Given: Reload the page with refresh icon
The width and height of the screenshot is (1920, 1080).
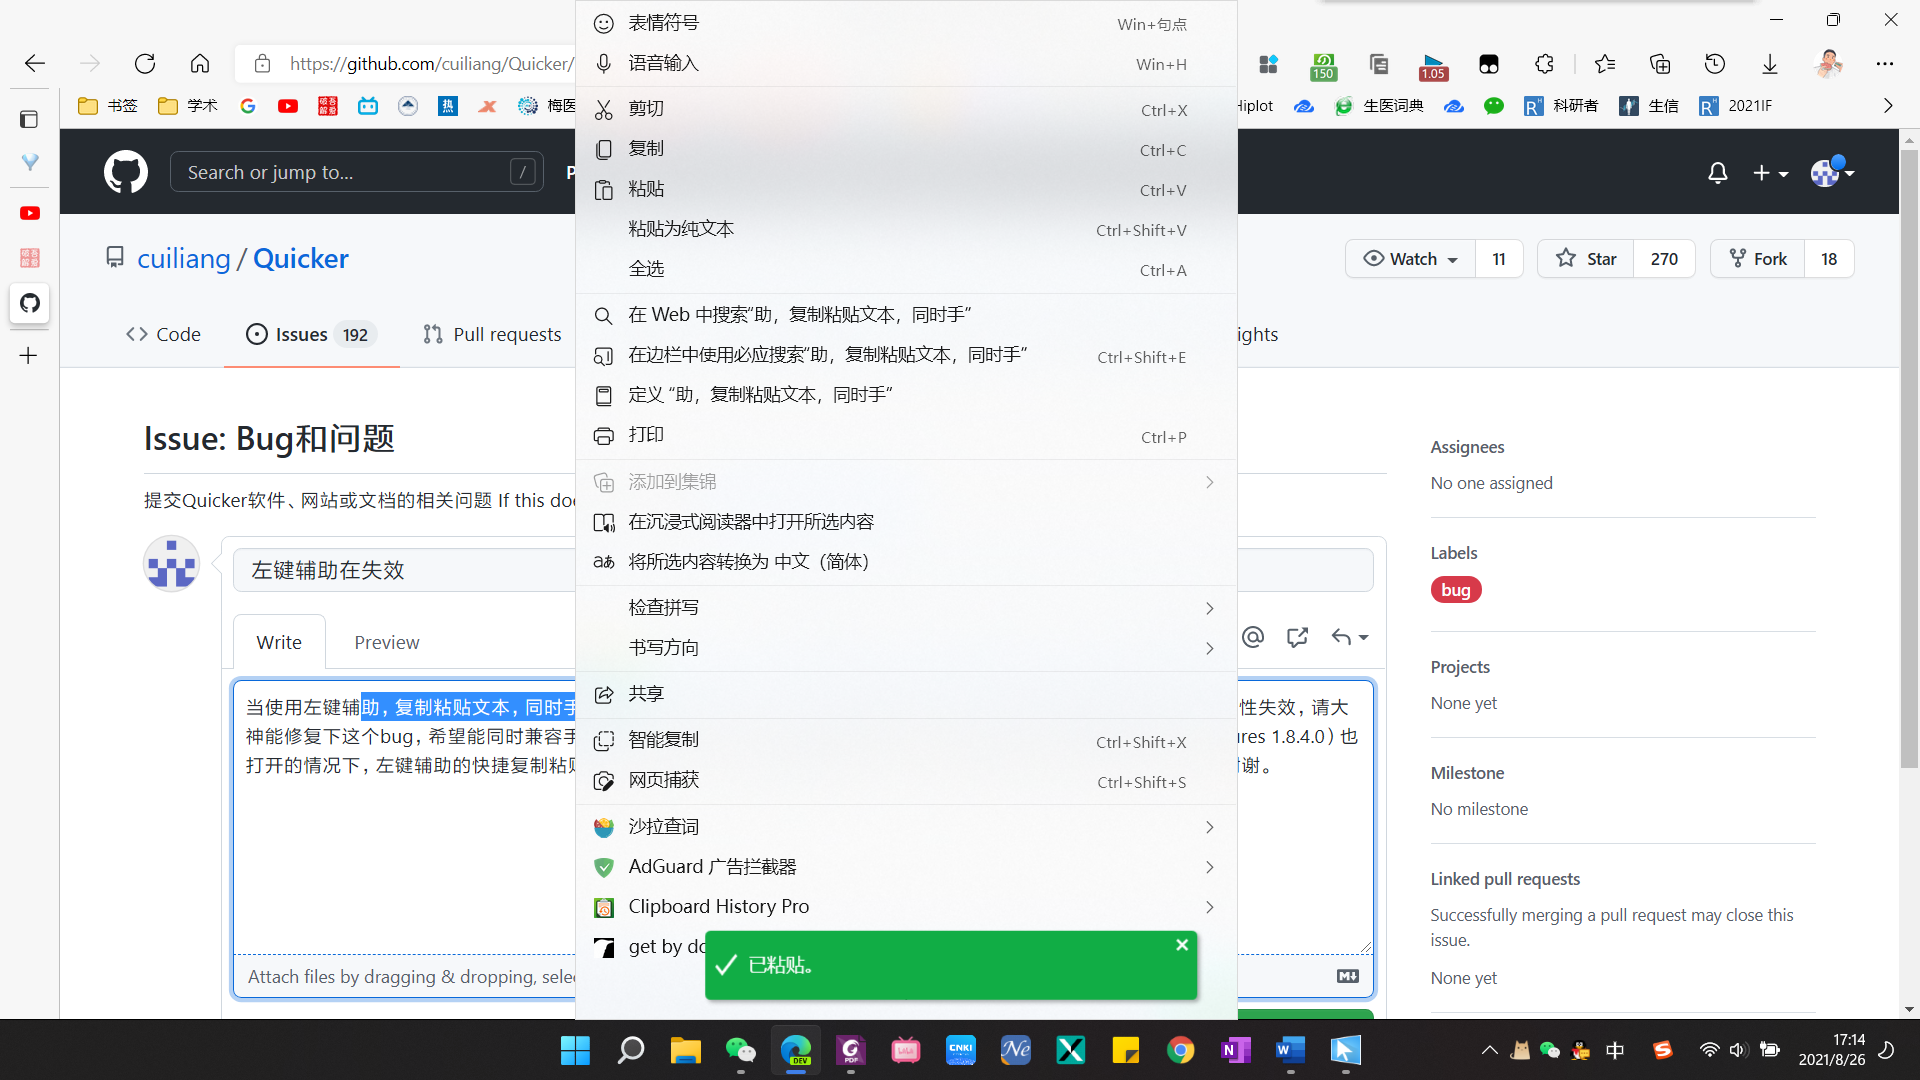Looking at the screenshot, I should pos(145,64).
